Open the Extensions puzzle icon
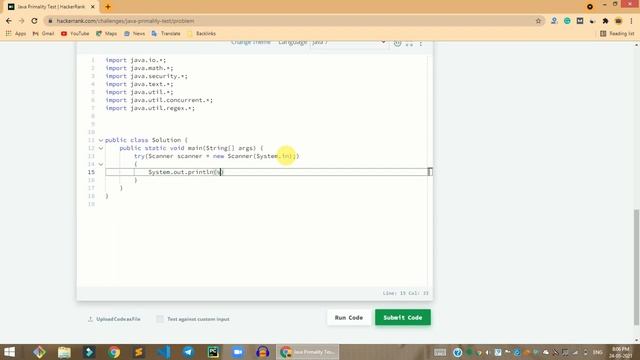Viewport: 640px width, 360px height. [605, 21]
